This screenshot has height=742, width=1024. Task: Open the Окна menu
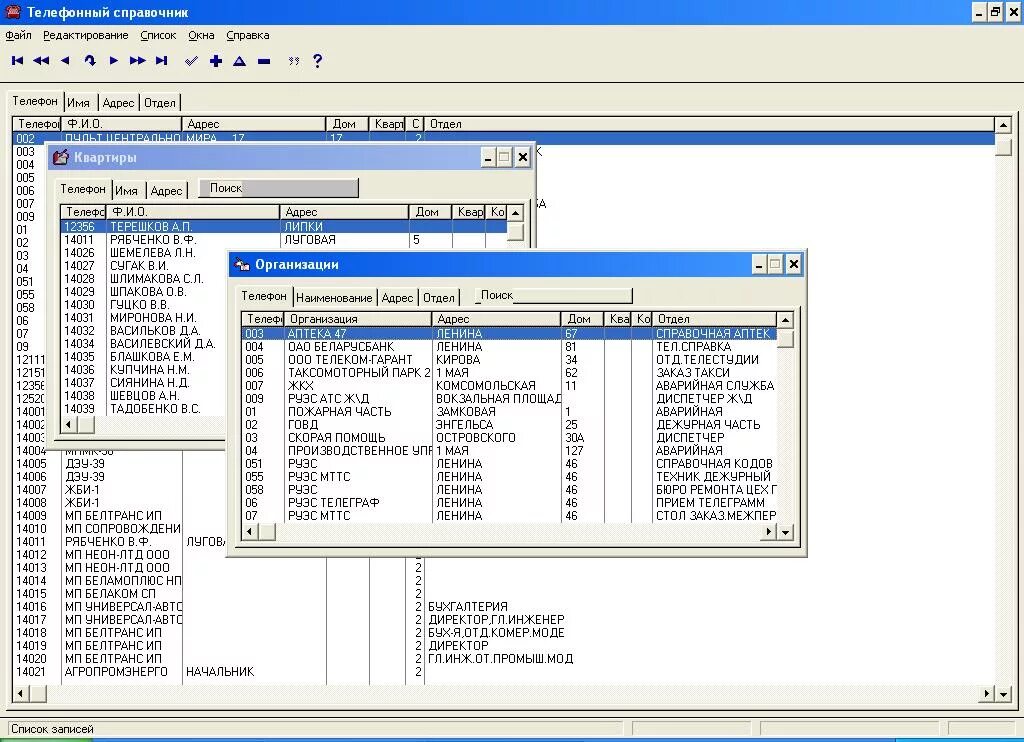point(201,35)
